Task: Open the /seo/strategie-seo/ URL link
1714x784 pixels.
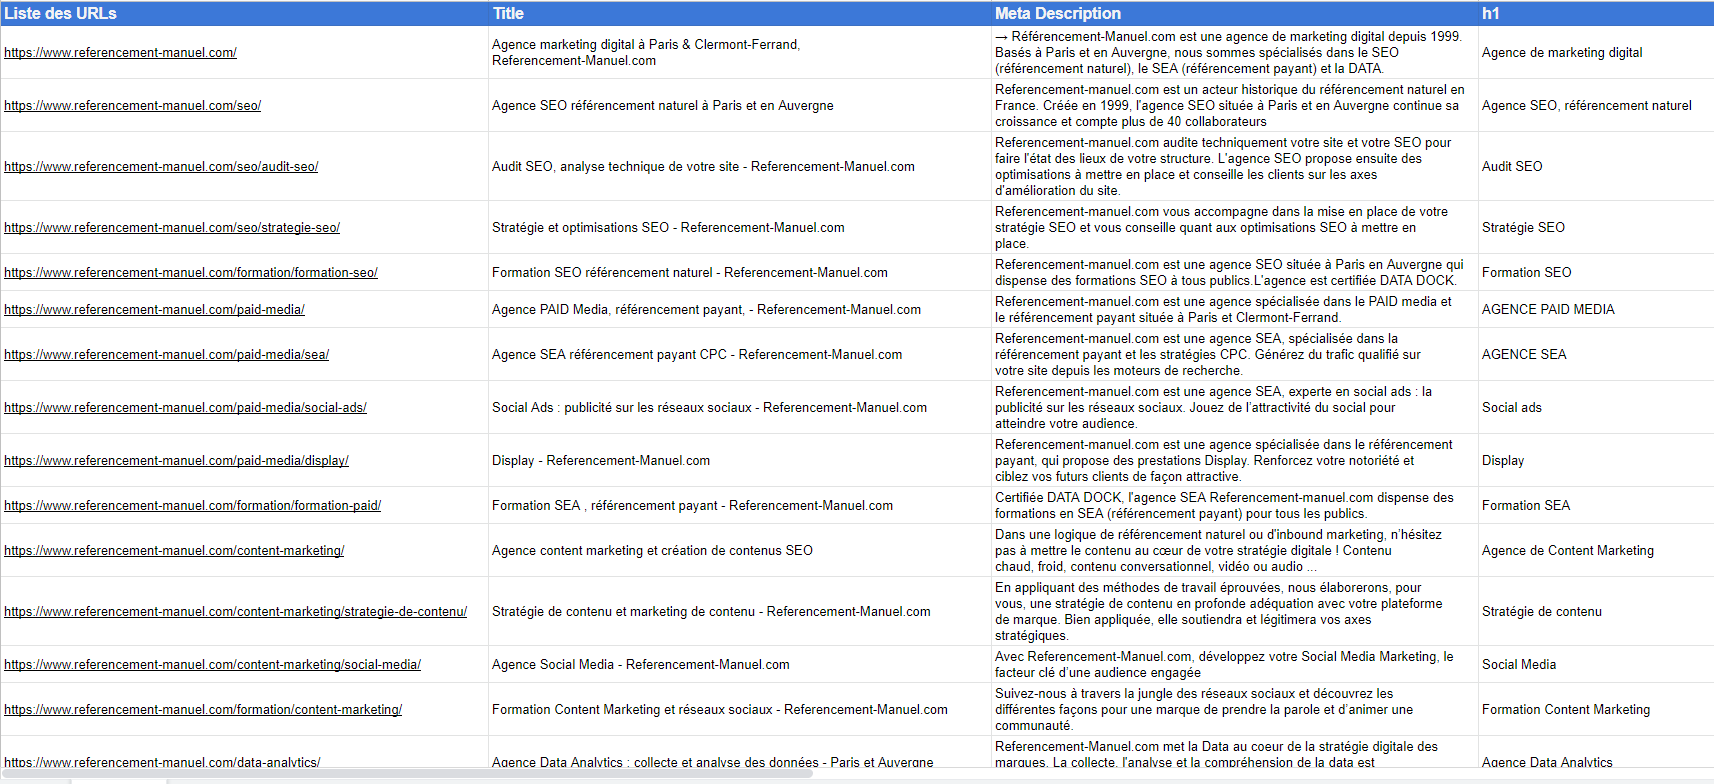Action: coord(172,228)
